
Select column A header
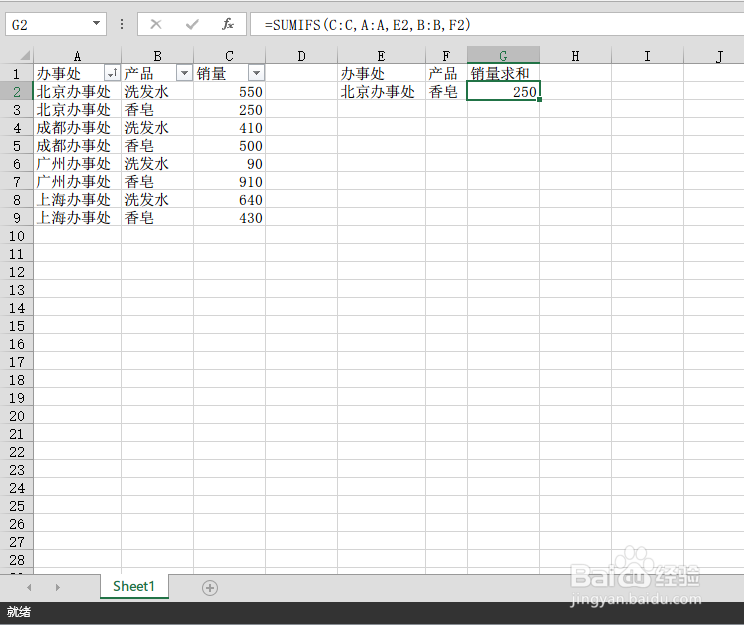click(77, 56)
